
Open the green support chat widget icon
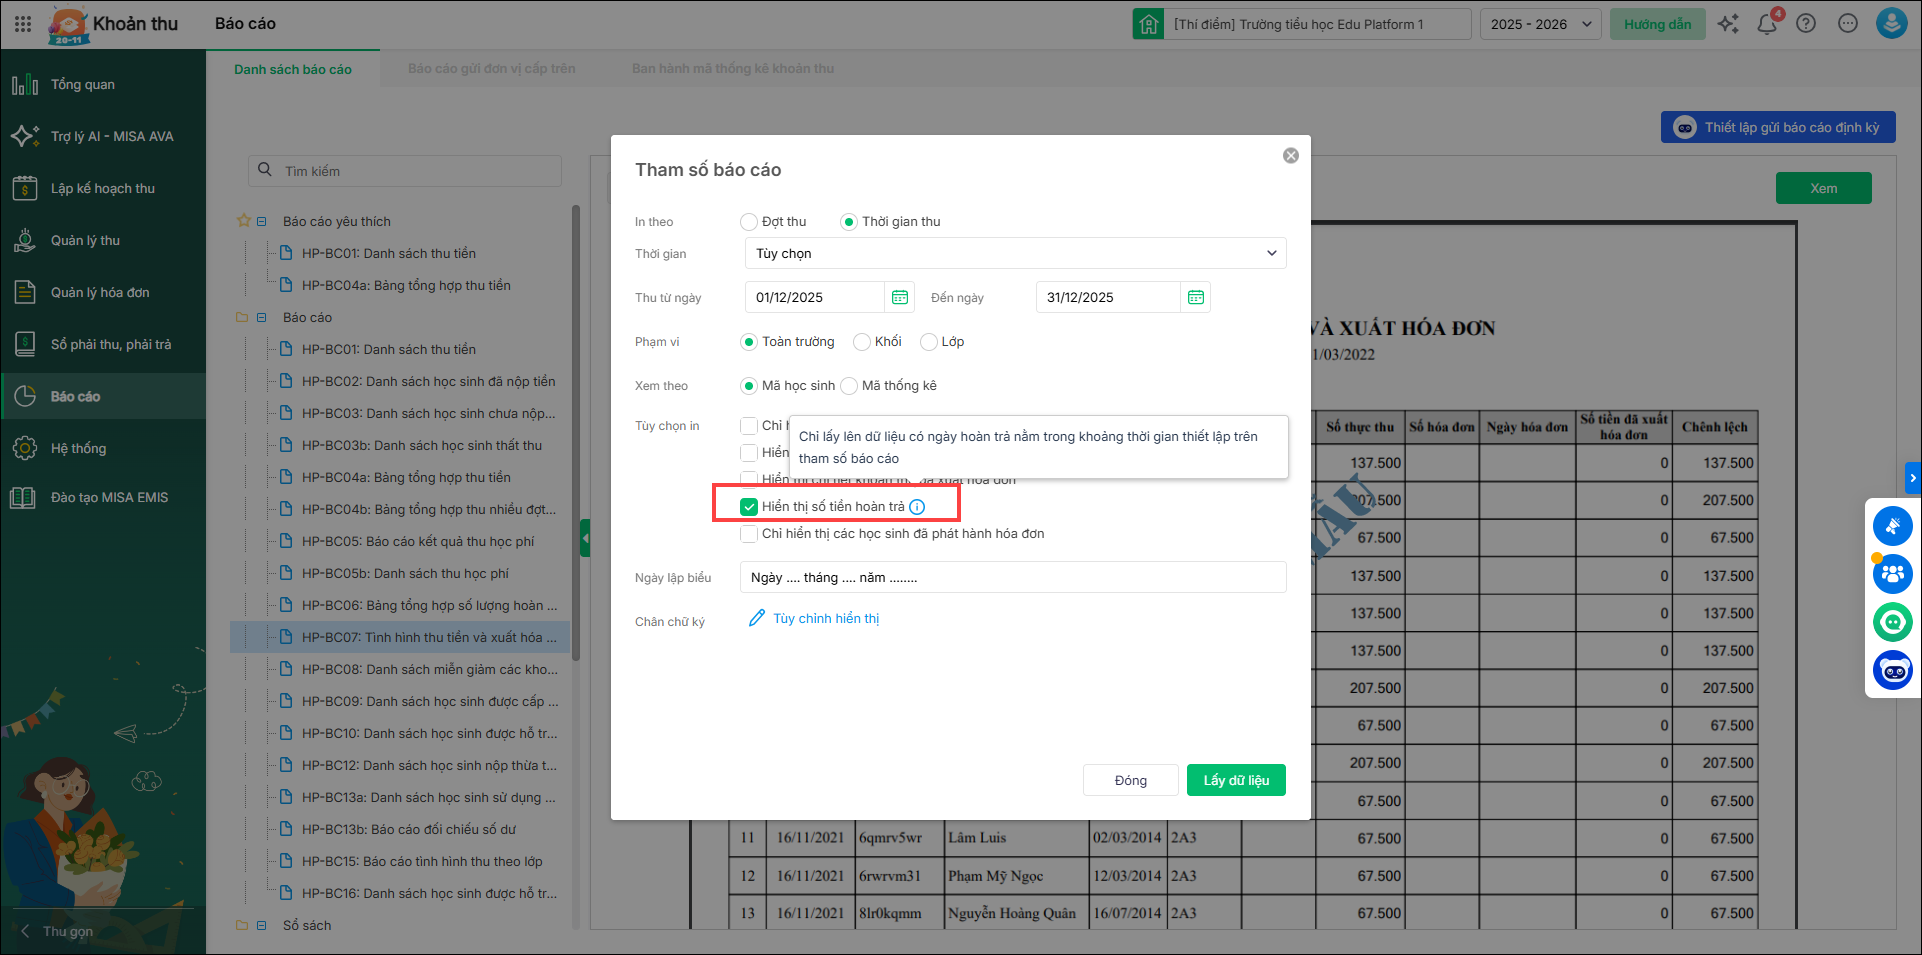pyautogui.click(x=1893, y=622)
